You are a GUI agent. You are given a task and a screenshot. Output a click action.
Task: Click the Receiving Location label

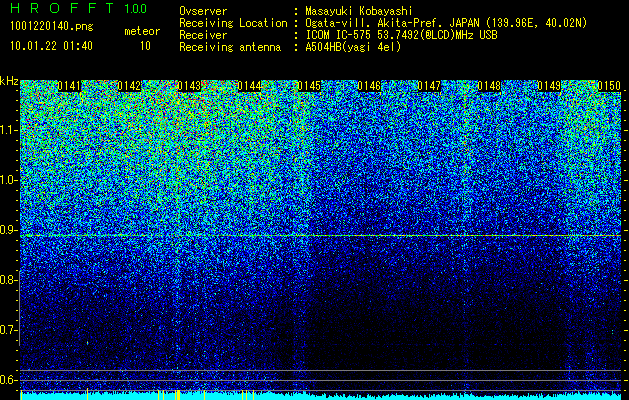tap(233, 23)
